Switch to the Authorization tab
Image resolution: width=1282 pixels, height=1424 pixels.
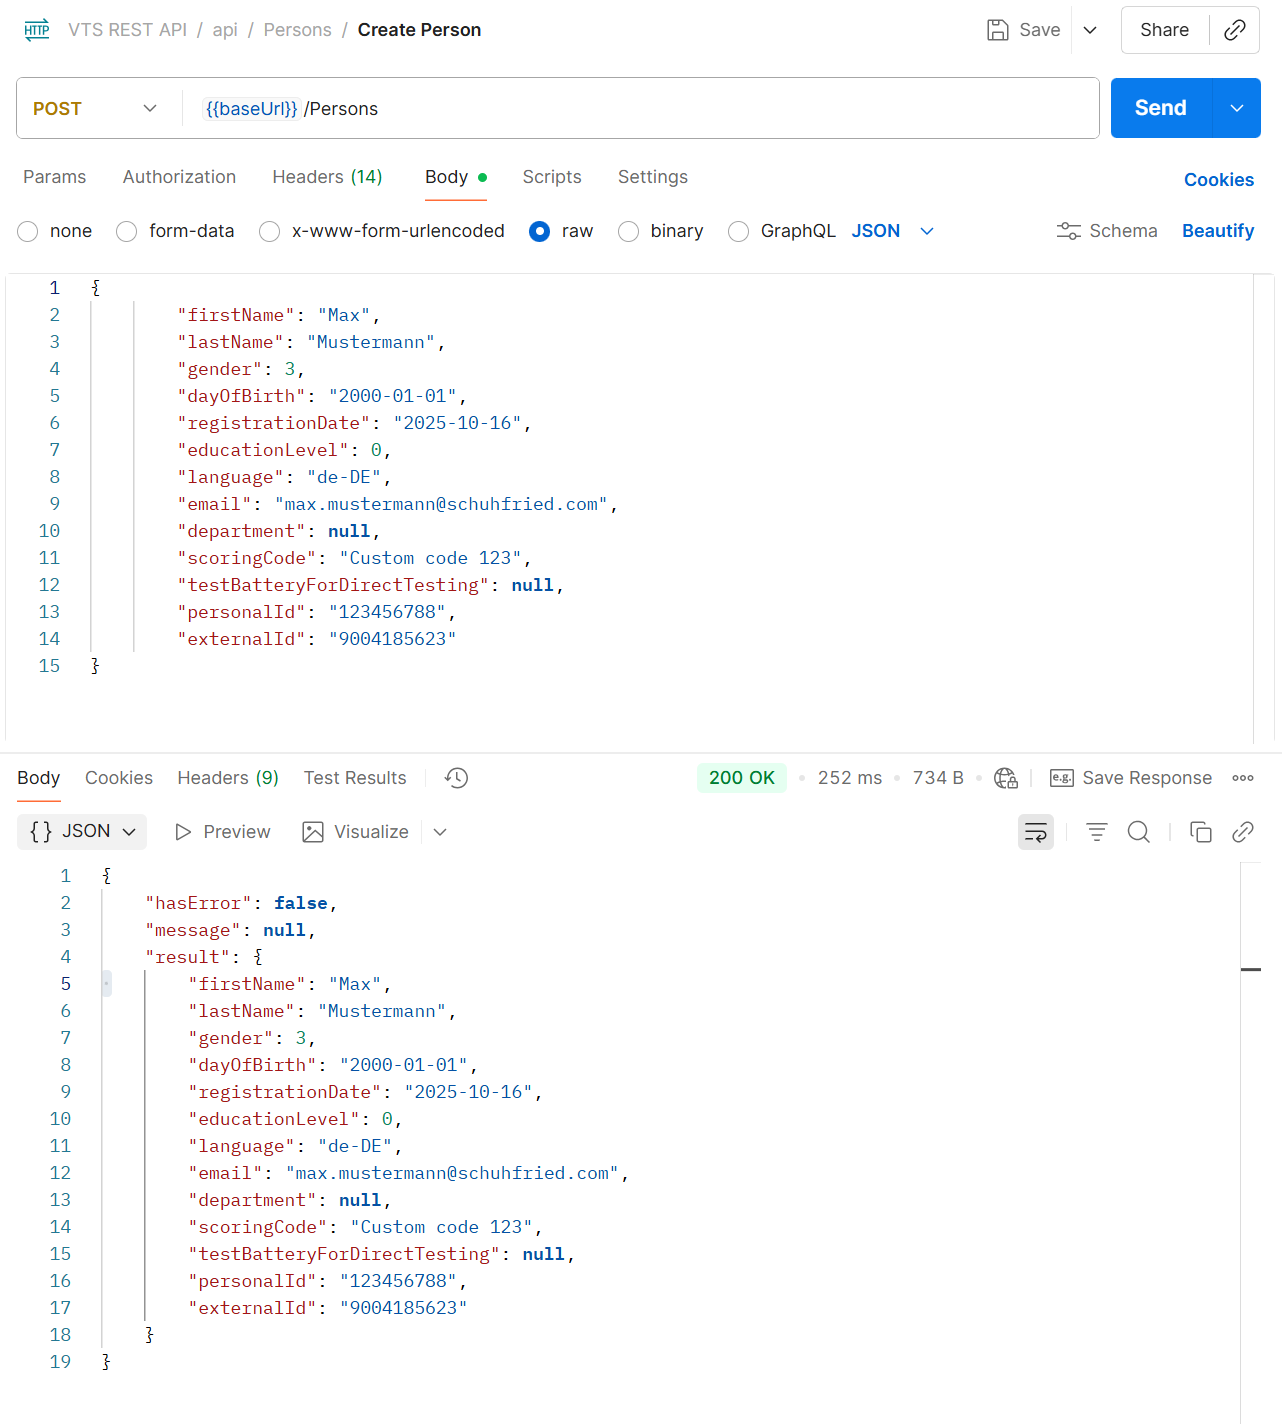tap(179, 177)
